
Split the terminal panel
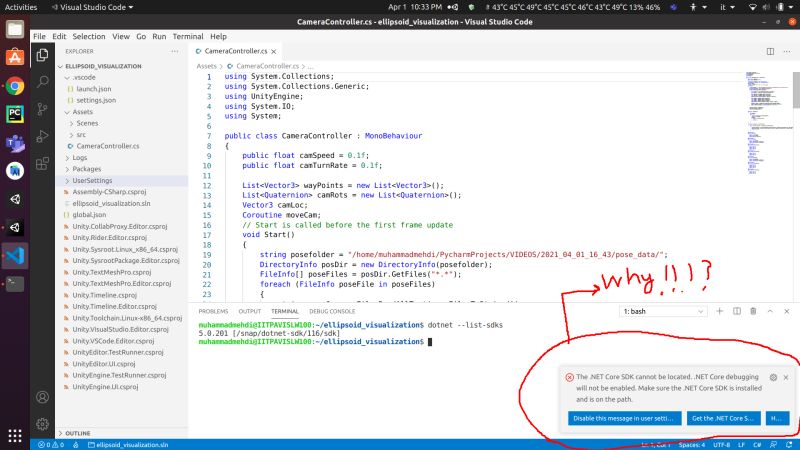pos(737,311)
